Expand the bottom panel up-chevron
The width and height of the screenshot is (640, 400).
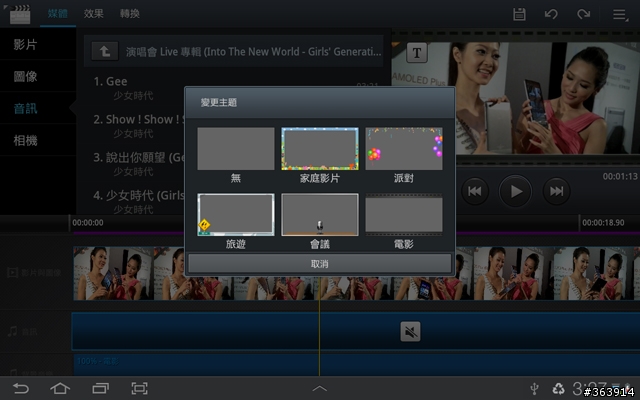pos(320,389)
